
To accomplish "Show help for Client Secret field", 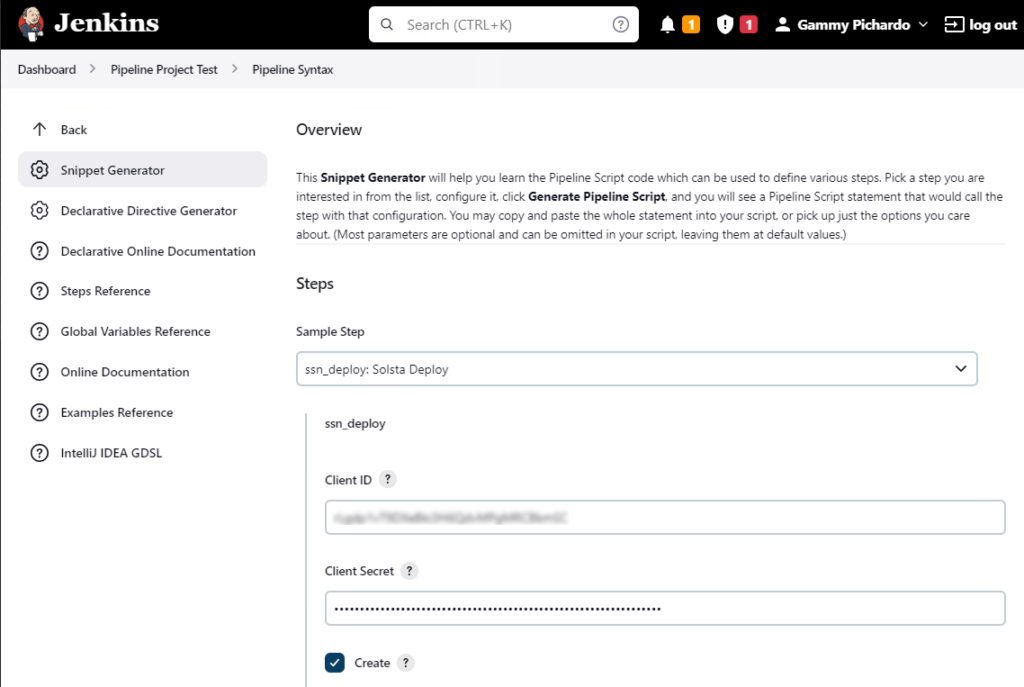I will pyautogui.click(x=409, y=571).
